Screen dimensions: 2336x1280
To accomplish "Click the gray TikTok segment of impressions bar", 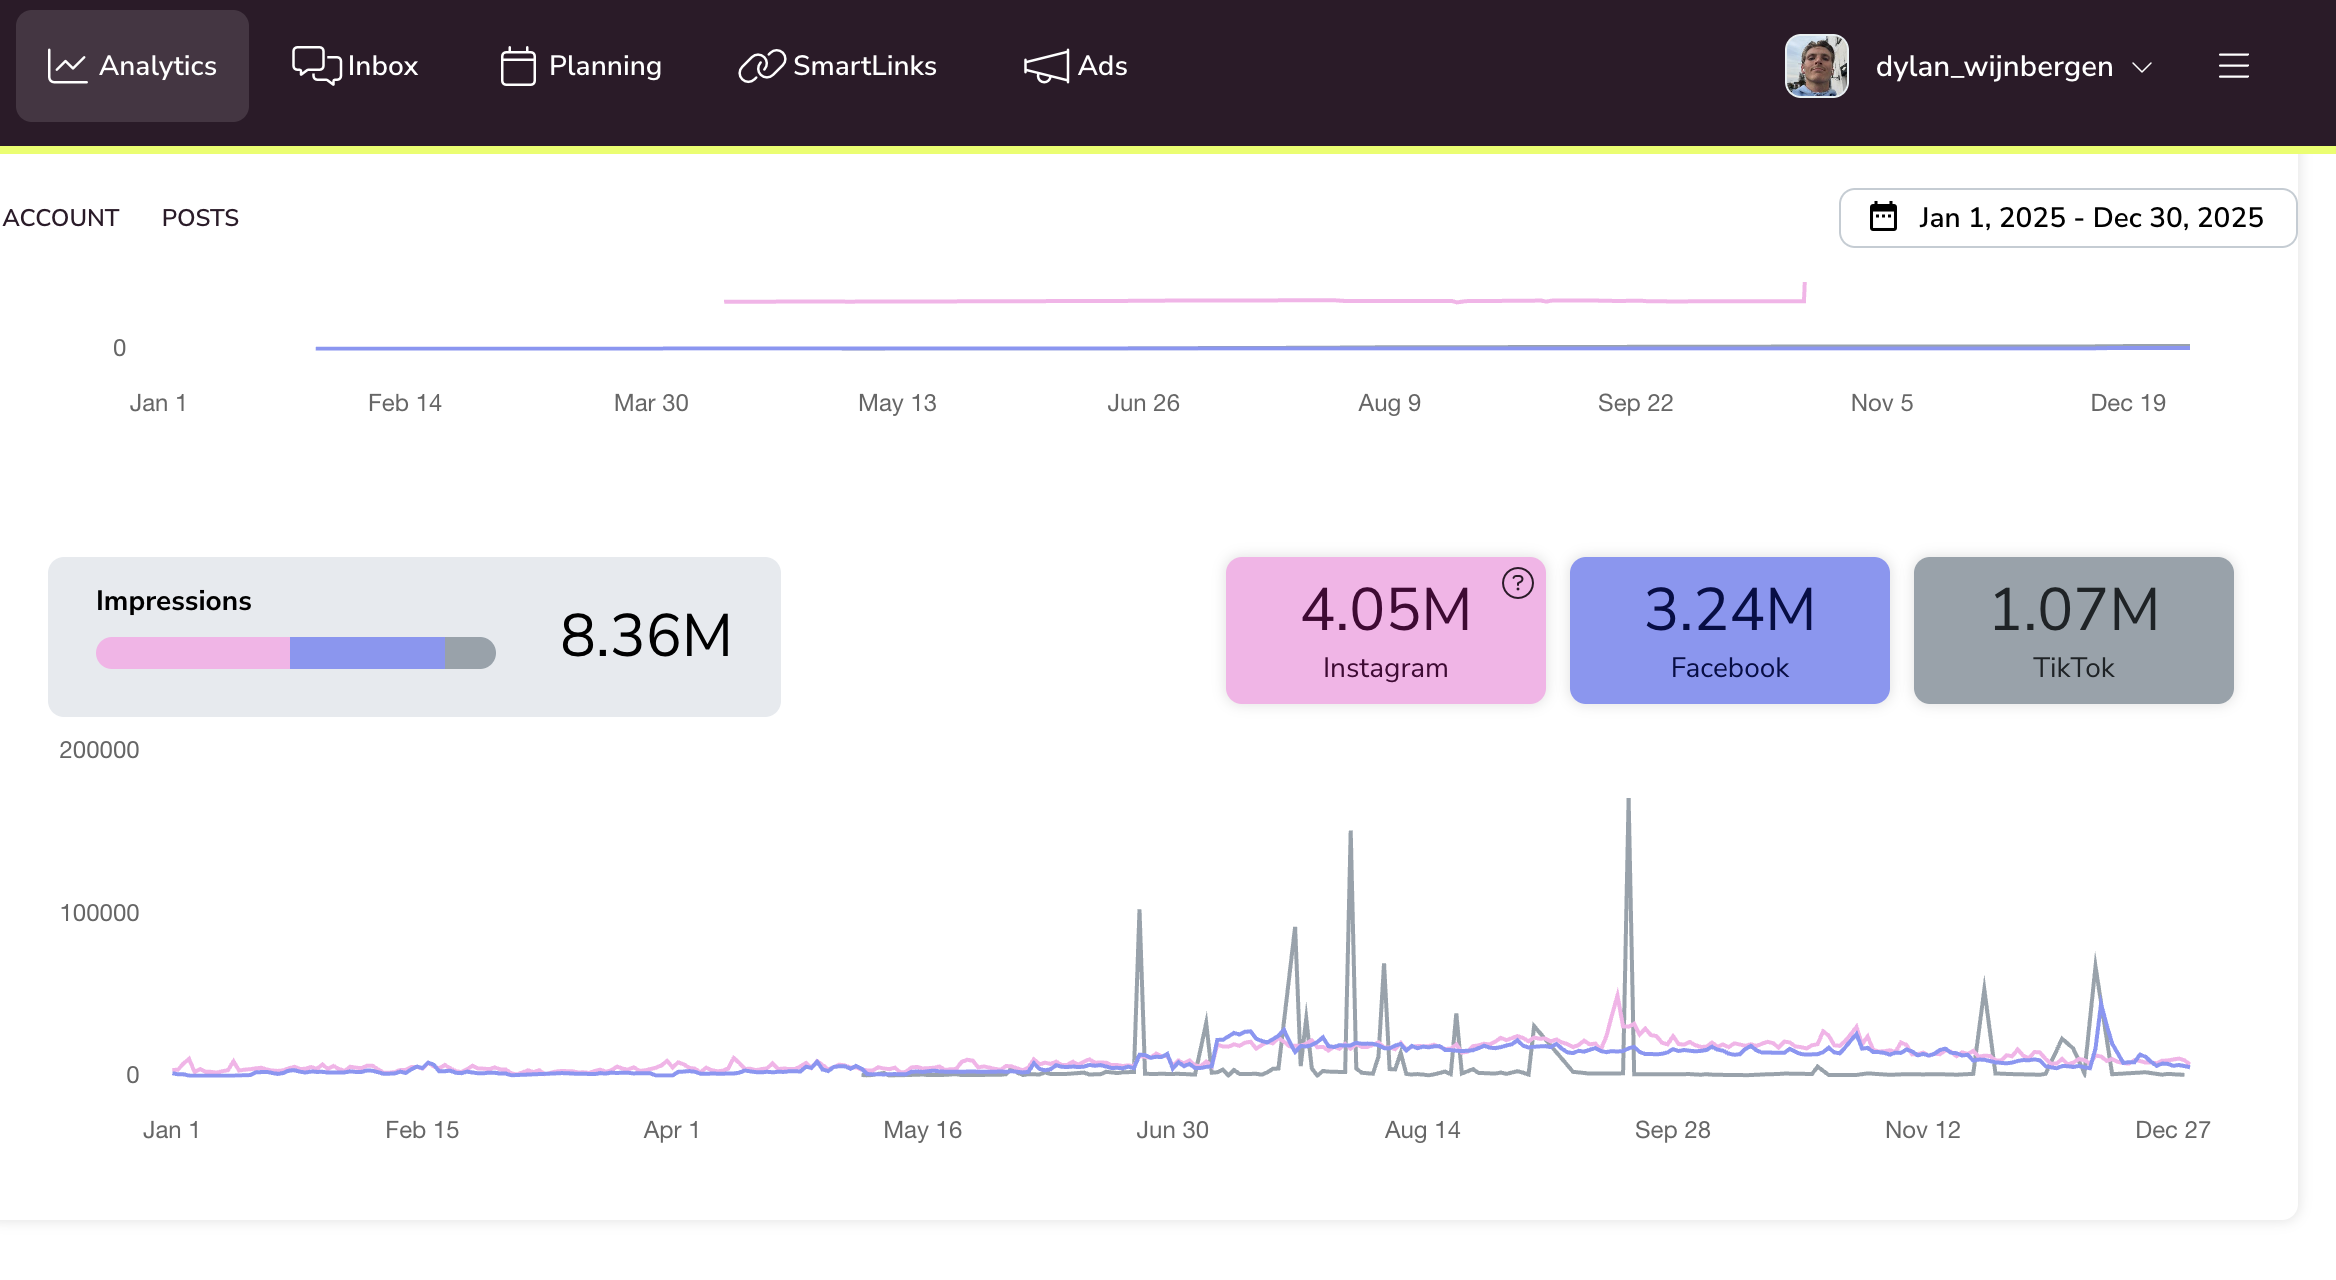I will click(x=471, y=653).
